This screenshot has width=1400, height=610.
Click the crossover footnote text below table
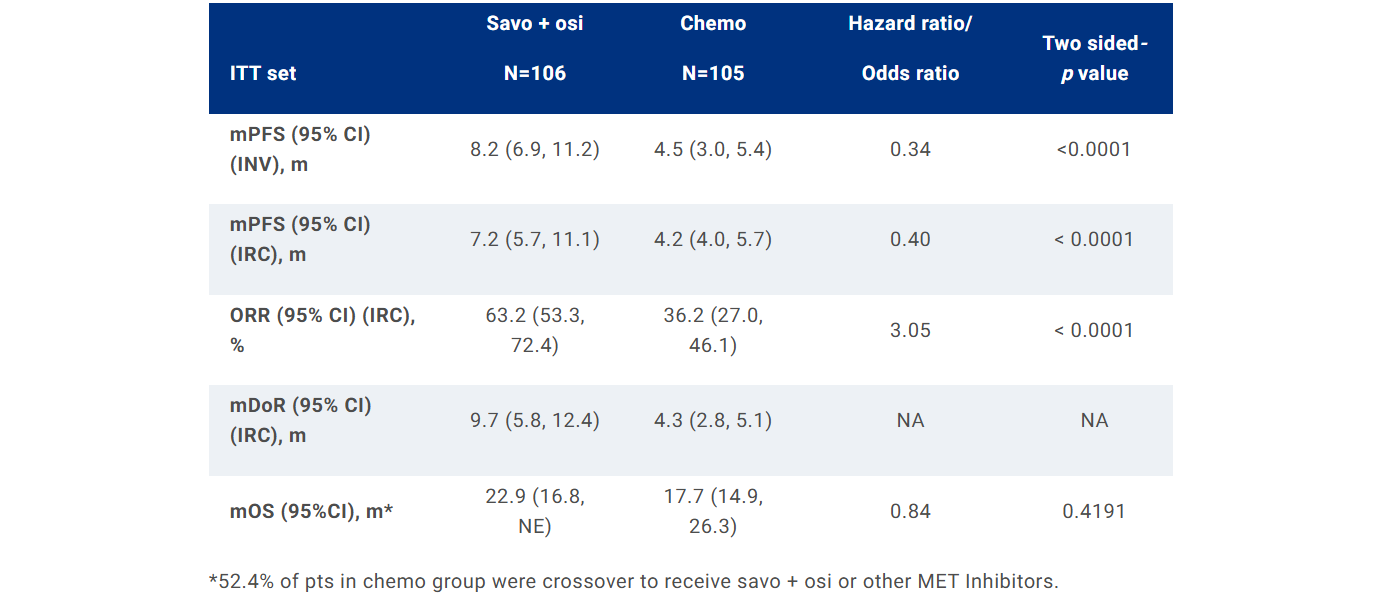coord(633,581)
